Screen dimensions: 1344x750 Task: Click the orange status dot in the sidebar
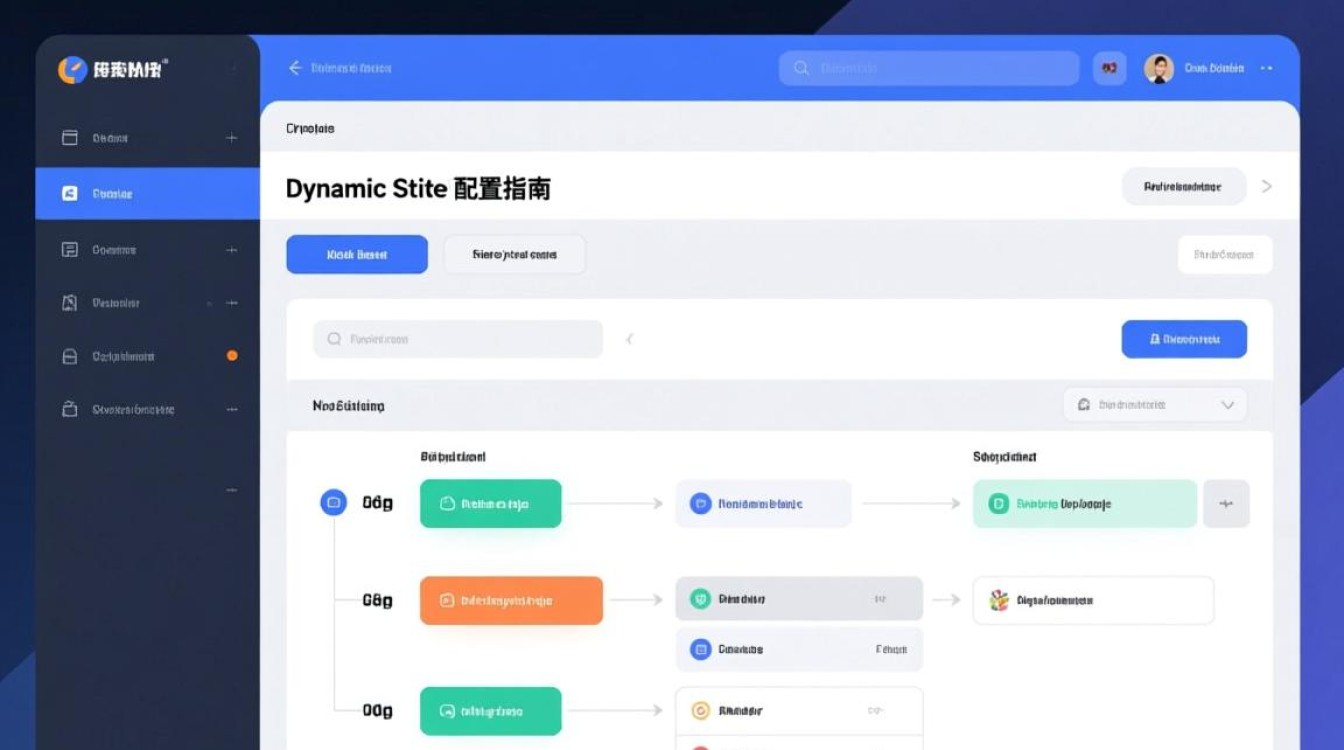pos(232,356)
